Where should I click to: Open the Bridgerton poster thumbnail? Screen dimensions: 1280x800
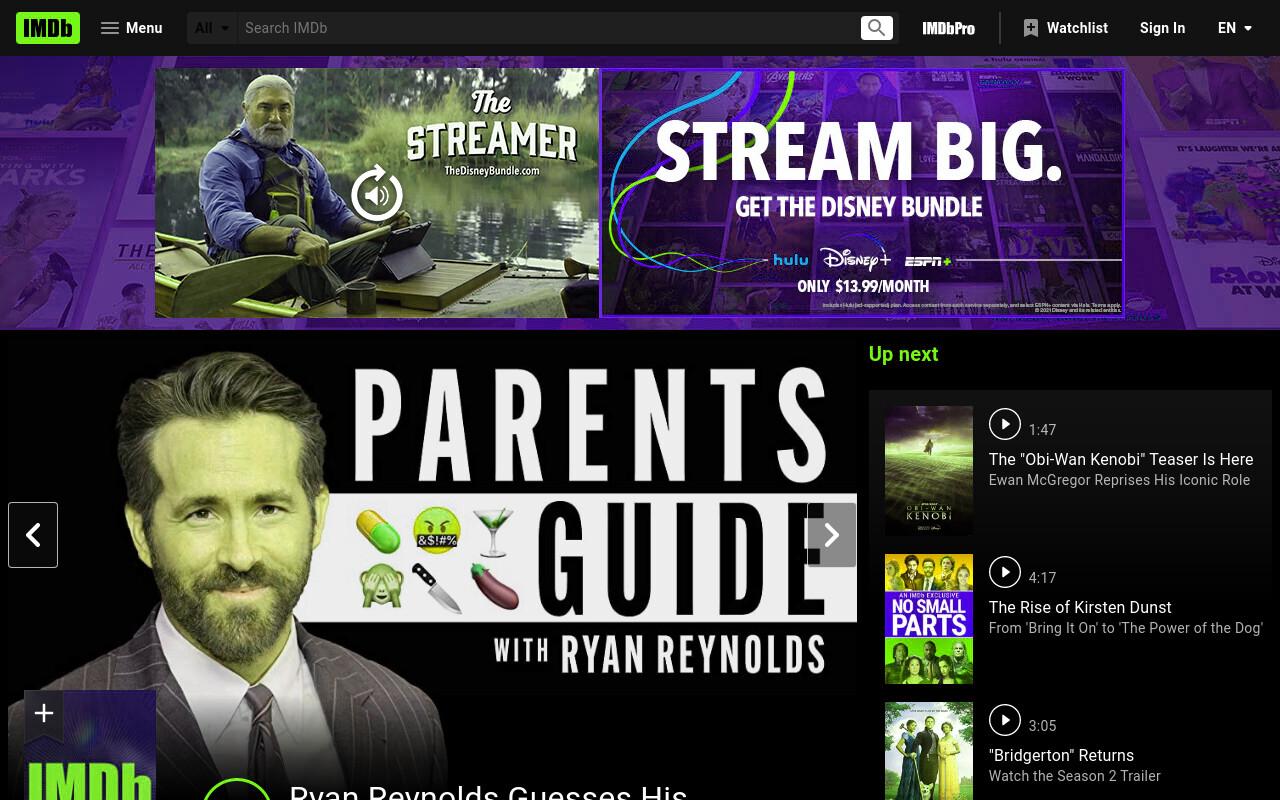929,751
